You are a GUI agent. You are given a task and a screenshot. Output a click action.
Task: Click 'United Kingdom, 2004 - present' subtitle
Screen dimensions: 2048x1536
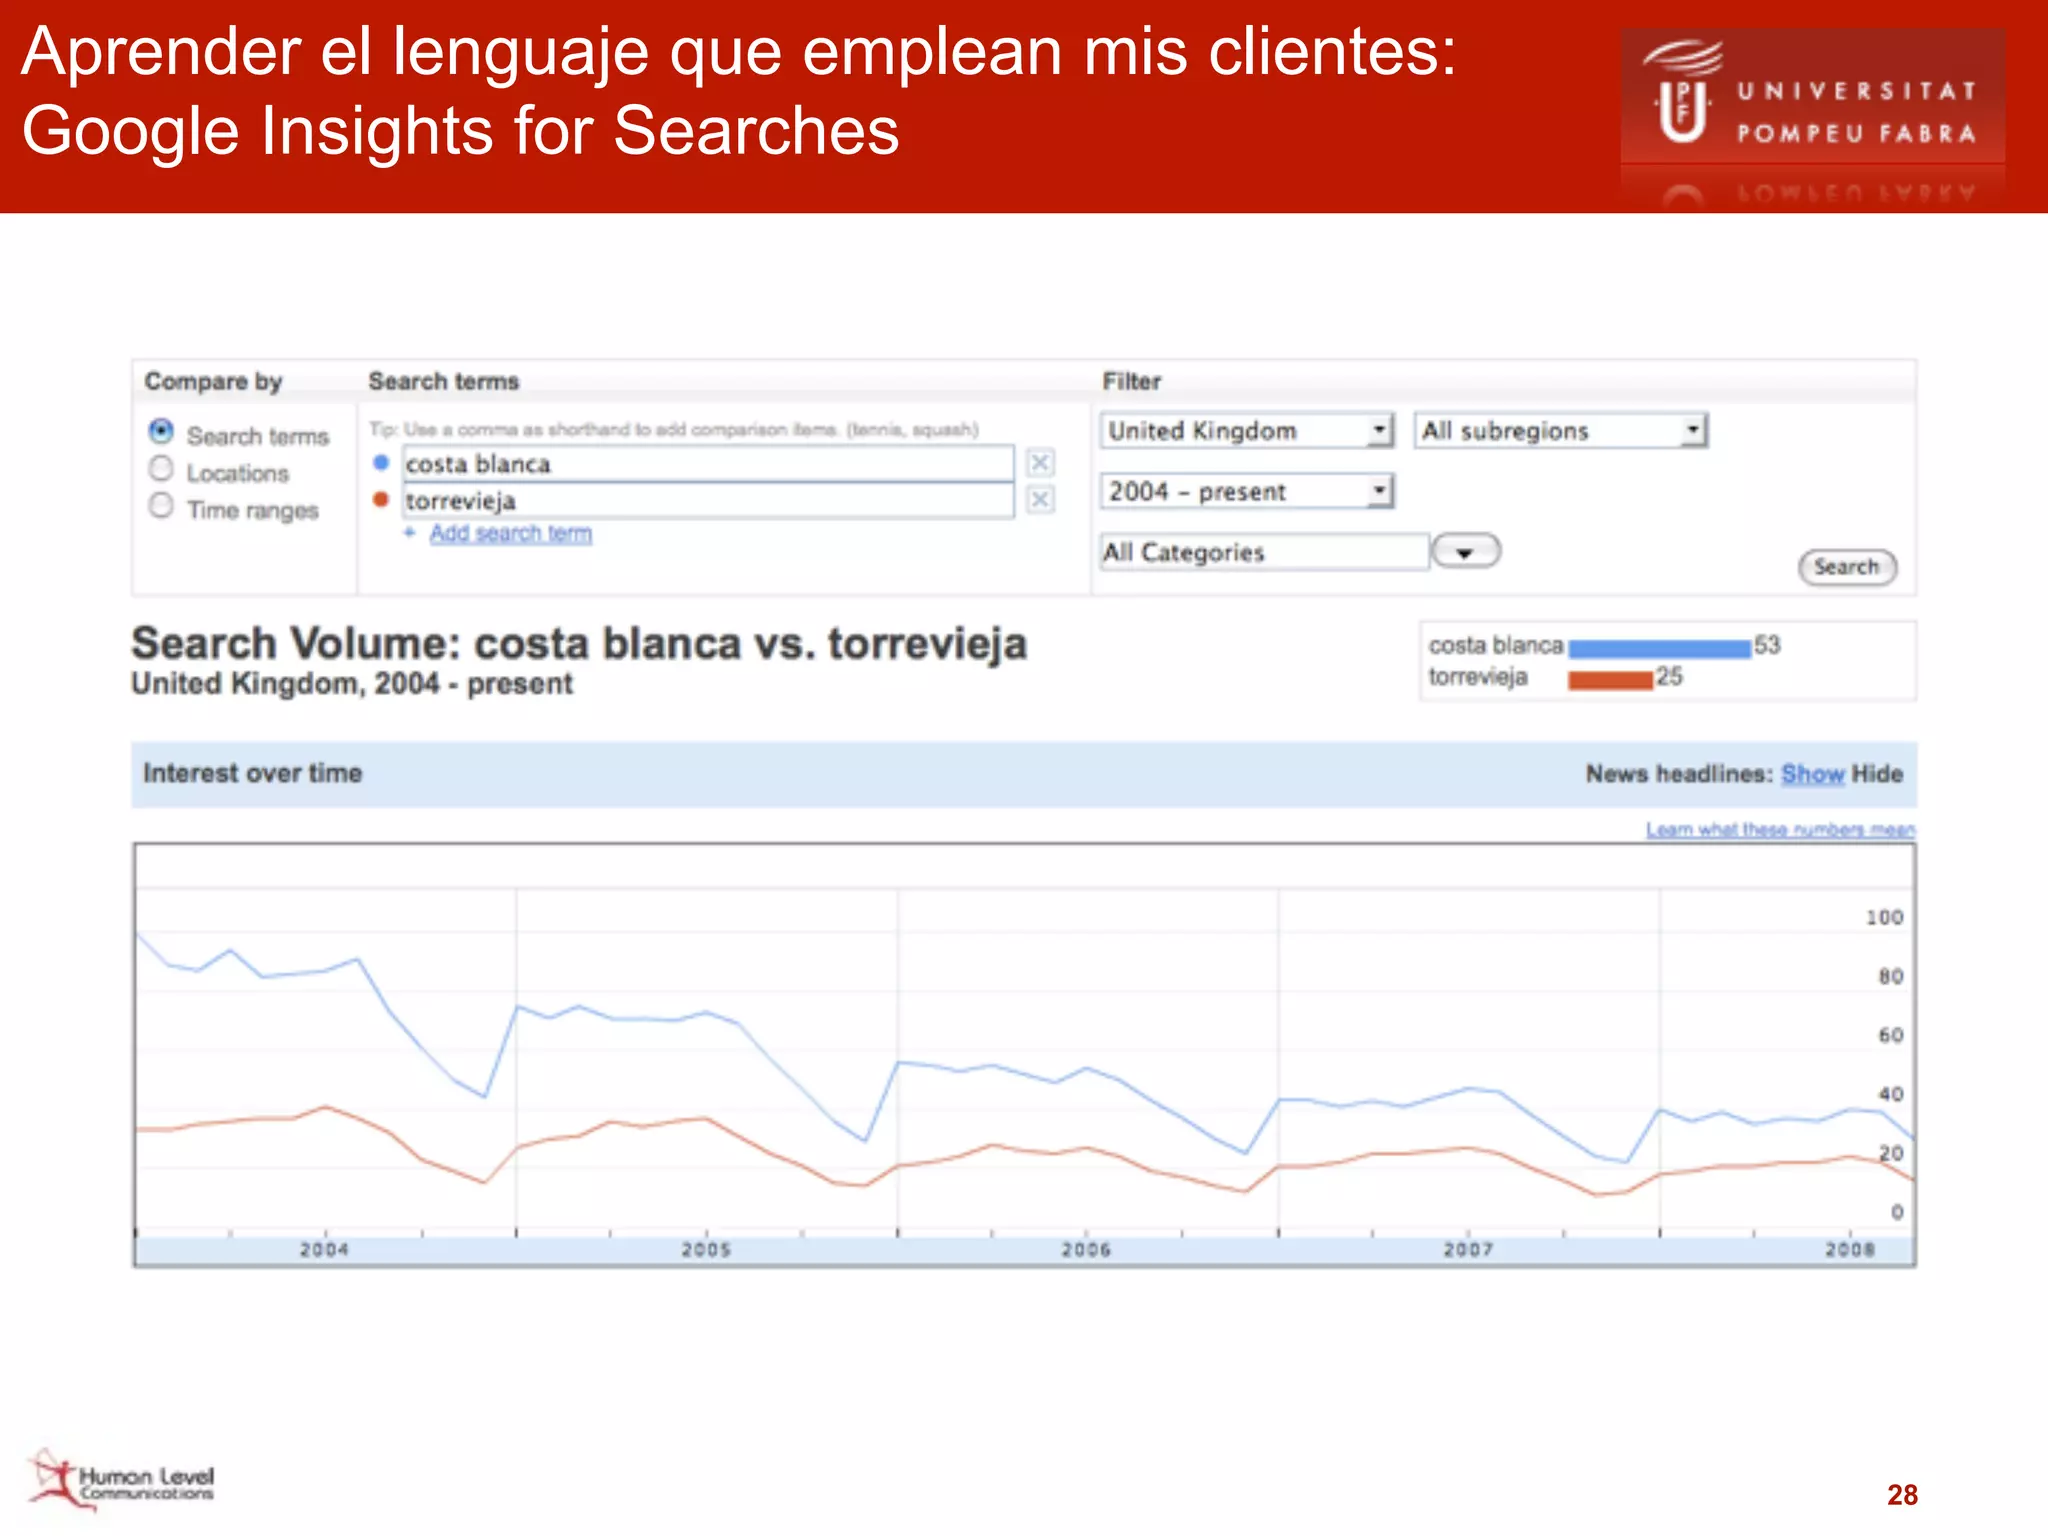tap(352, 684)
